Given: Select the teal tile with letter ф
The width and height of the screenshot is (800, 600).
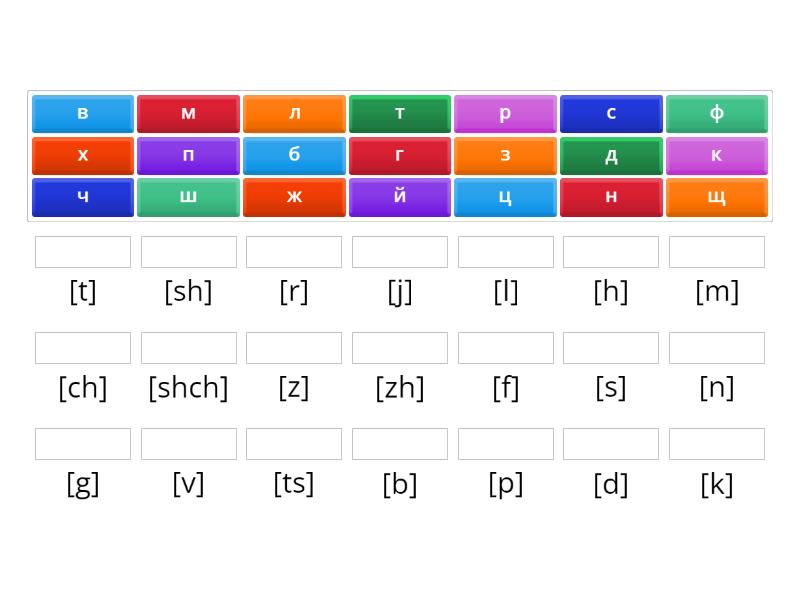Looking at the screenshot, I should 717,113.
